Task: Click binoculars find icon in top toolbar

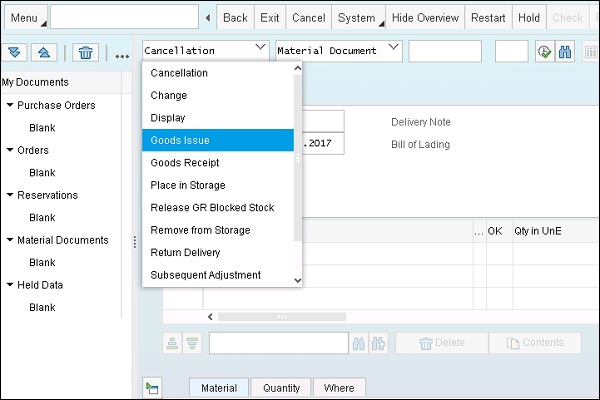Action: coord(566,51)
